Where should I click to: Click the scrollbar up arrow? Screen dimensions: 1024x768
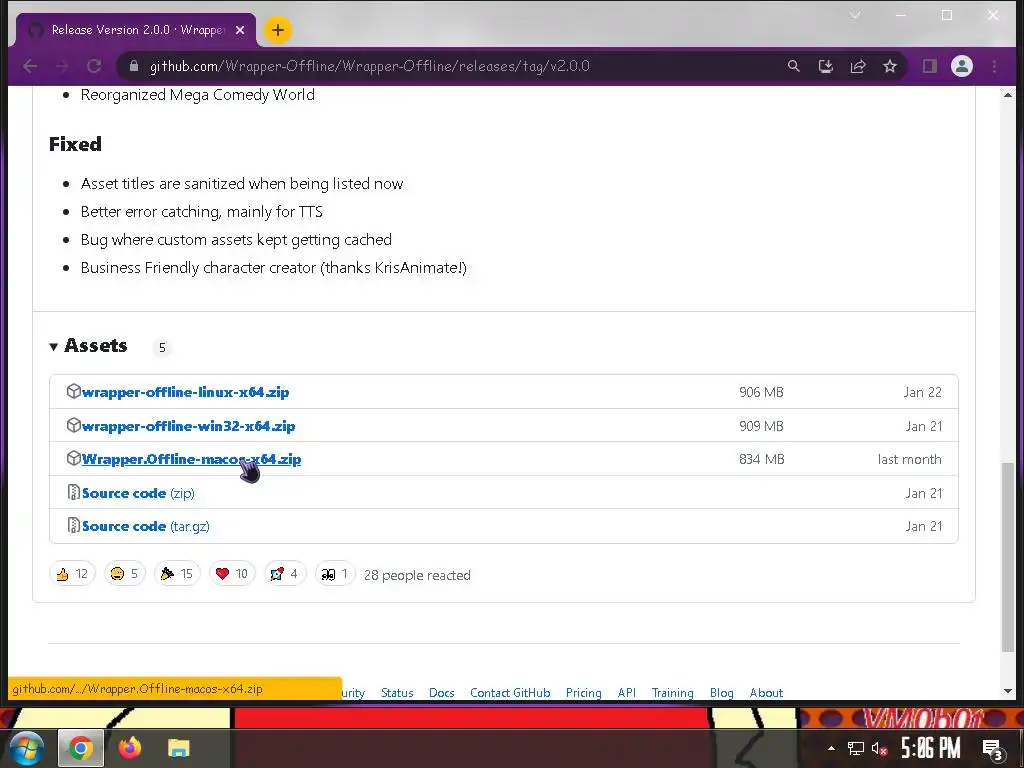pyautogui.click(x=1008, y=95)
